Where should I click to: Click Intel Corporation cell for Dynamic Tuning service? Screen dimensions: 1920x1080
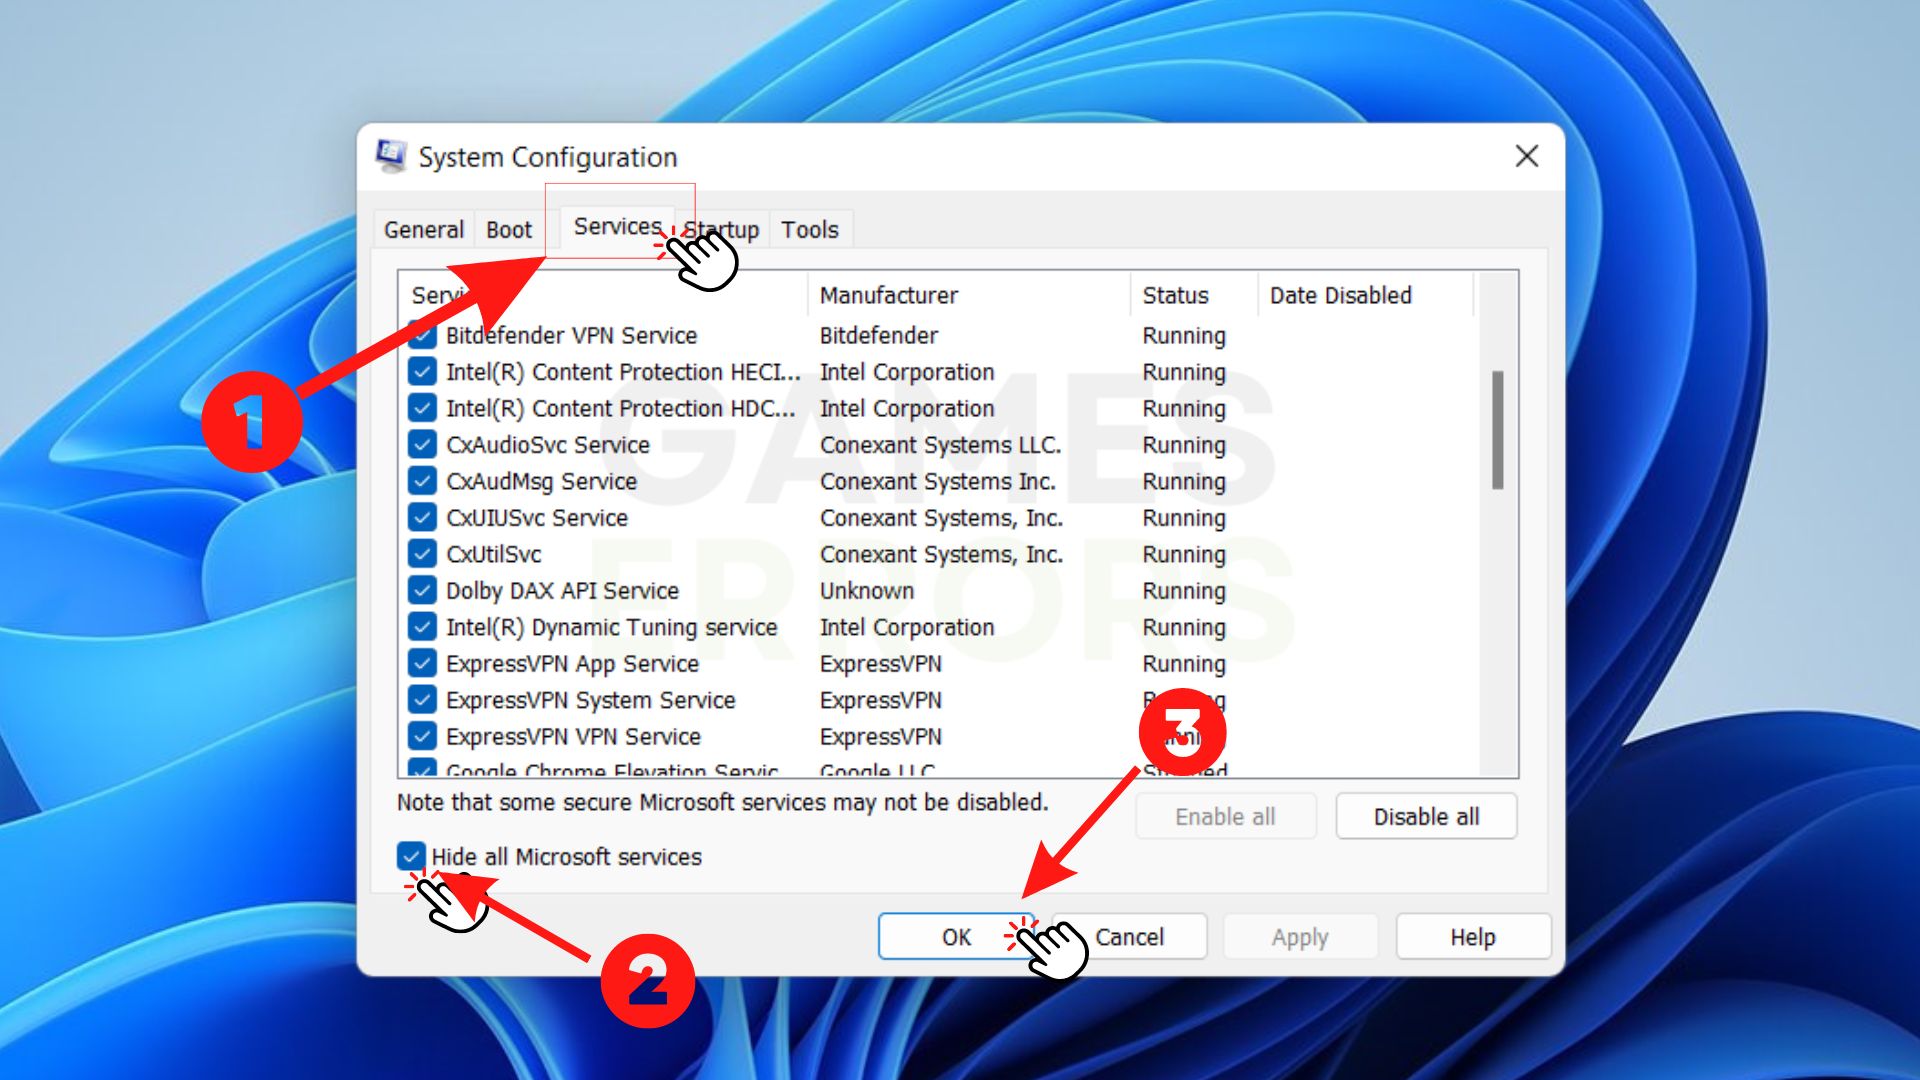(907, 628)
